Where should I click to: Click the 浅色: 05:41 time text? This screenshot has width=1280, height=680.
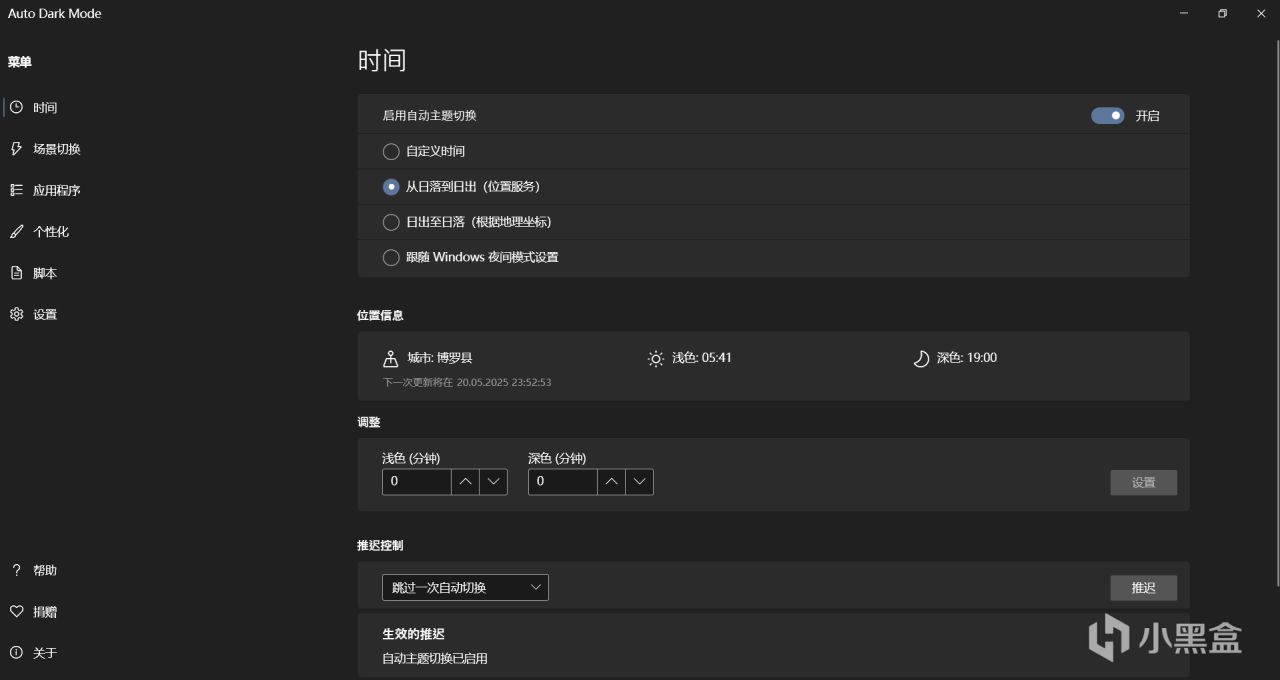pos(702,358)
